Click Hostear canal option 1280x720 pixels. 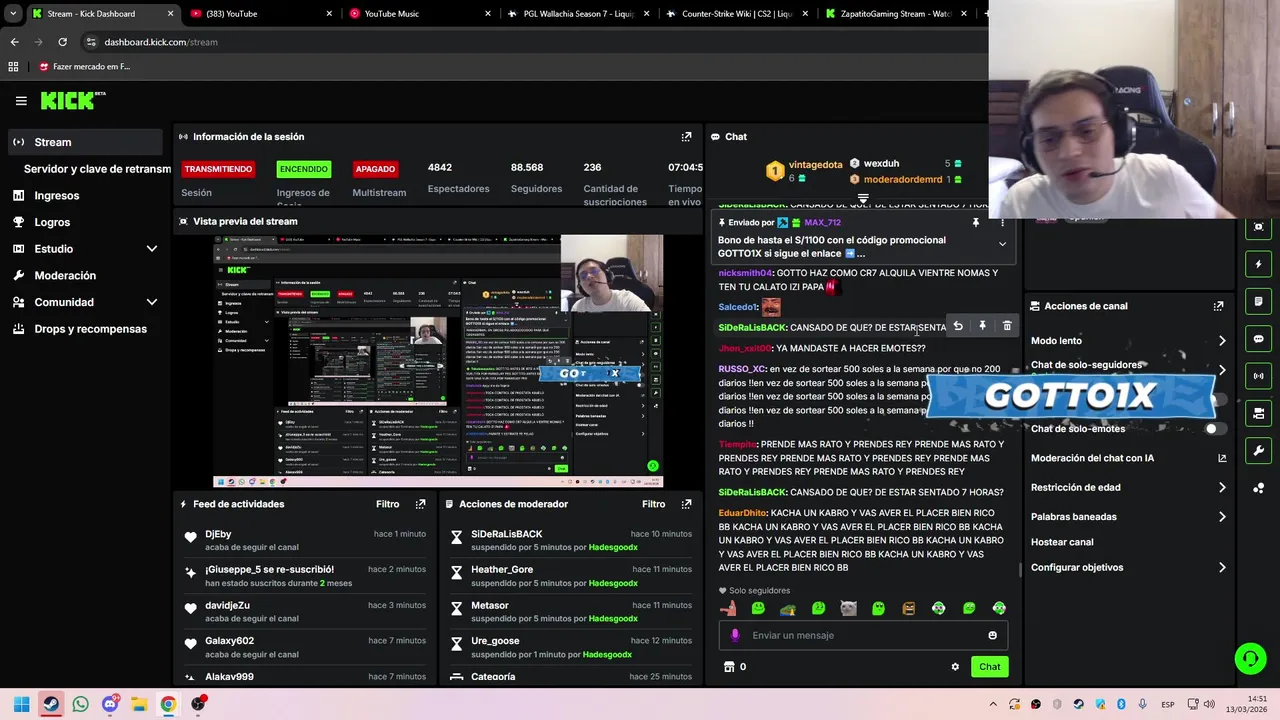(1062, 542)
